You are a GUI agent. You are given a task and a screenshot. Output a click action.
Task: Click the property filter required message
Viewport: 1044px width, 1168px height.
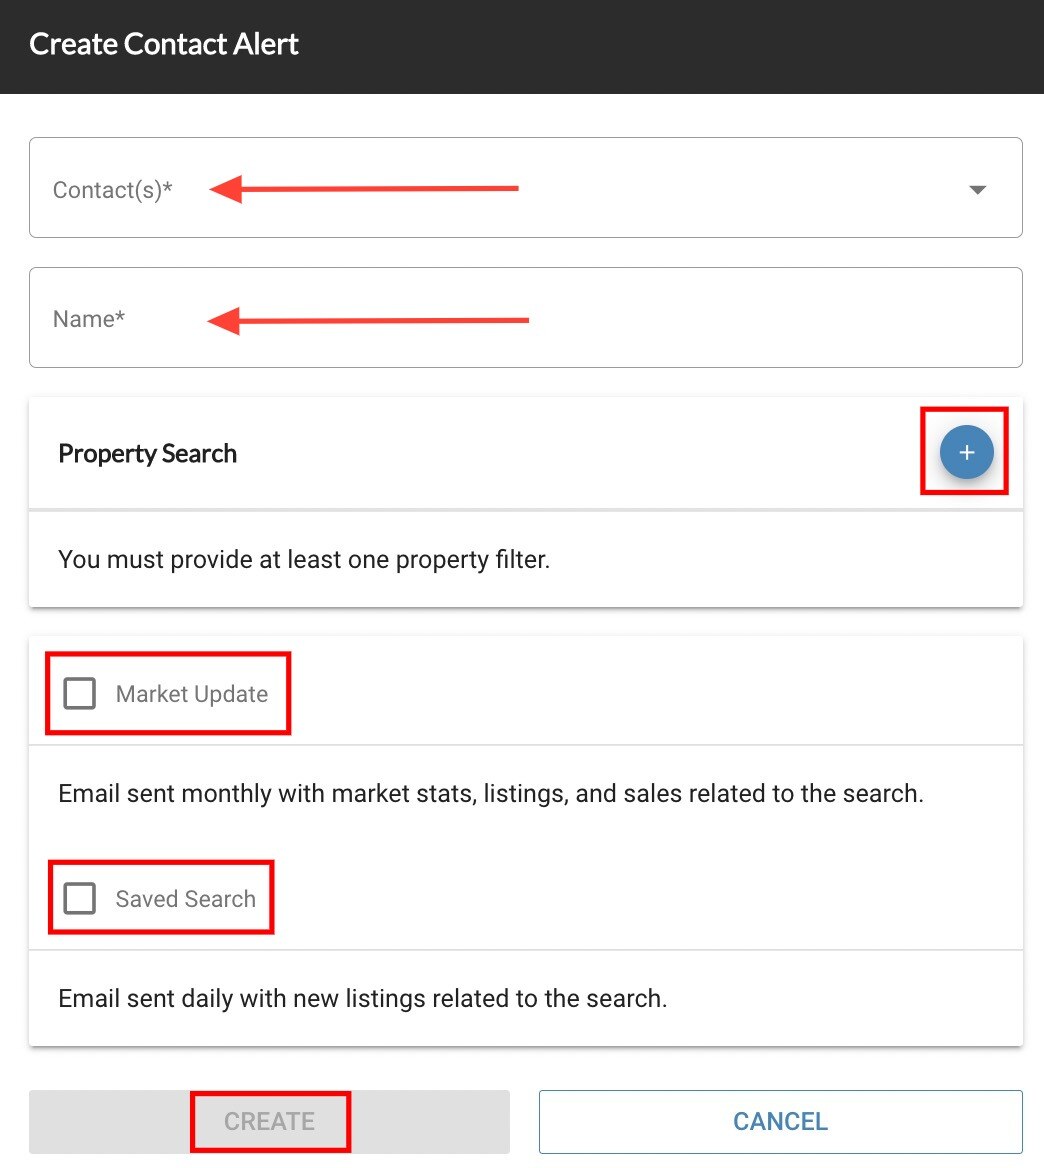pyautogui.click(x=304, y=559)
